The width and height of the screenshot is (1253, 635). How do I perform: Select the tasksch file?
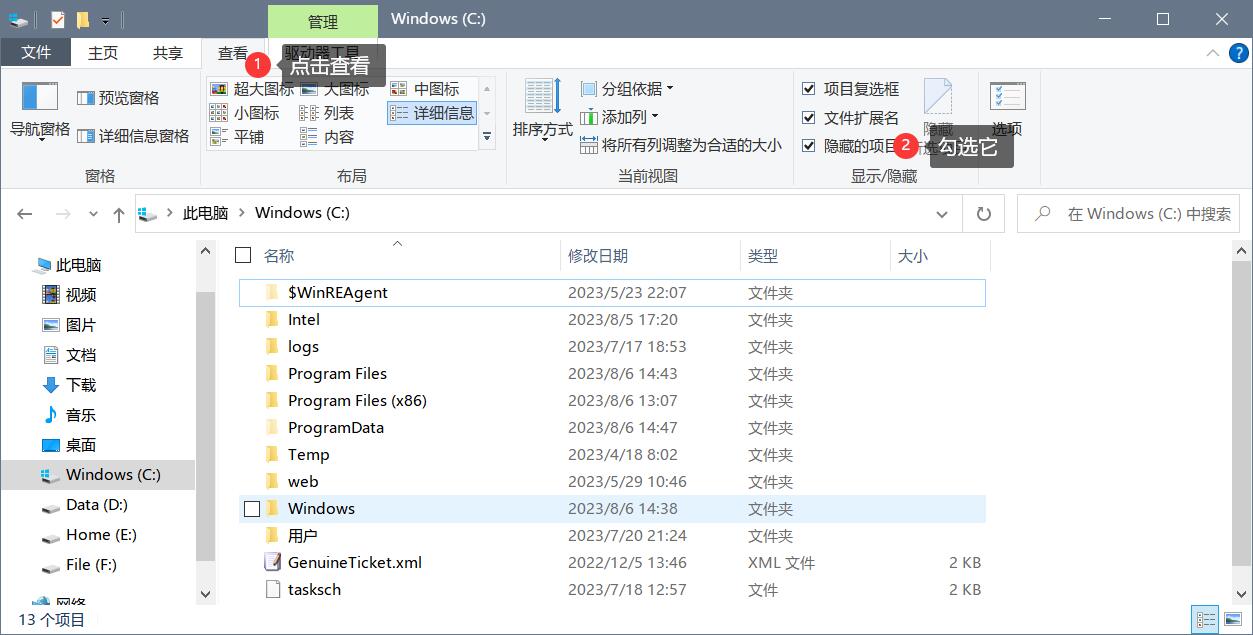pyautogui.click(x=612, y=590)
